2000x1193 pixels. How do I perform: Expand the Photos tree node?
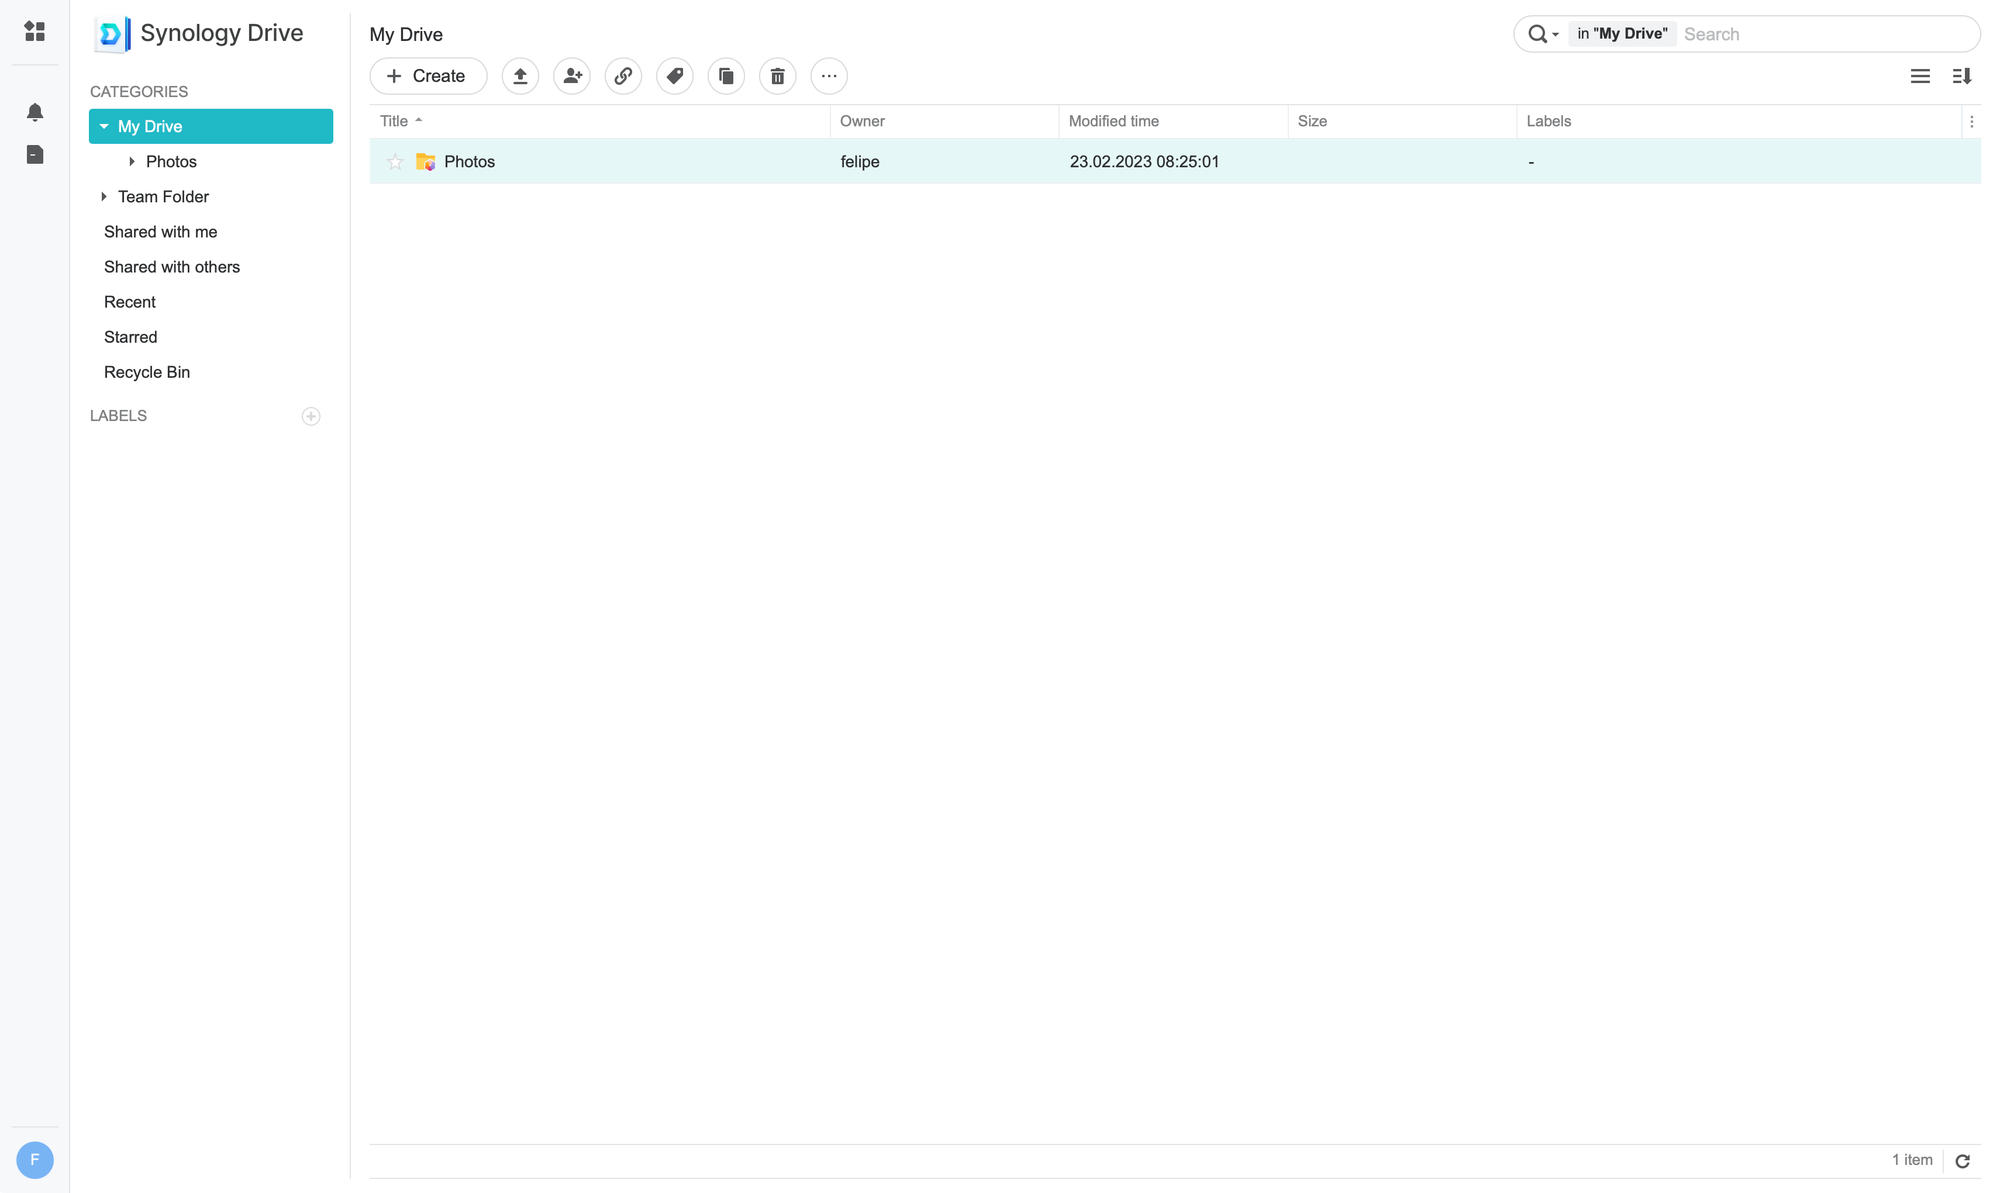(132, 162)
